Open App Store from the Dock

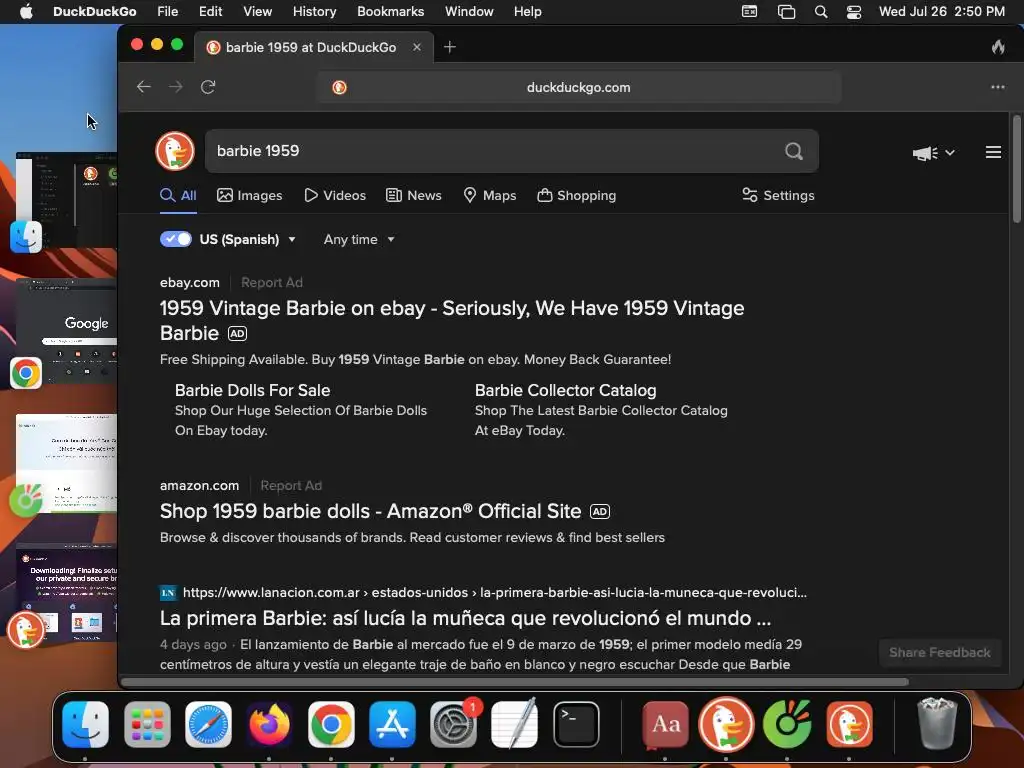(x=392, y=724)
